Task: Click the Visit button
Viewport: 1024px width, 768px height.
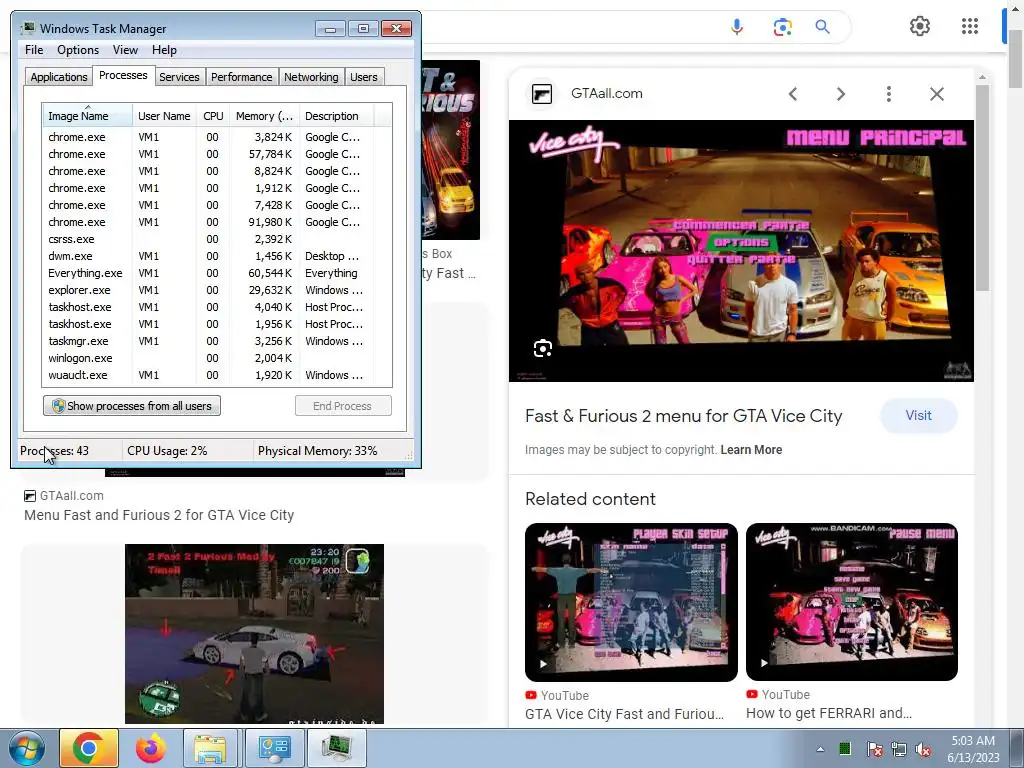Action: [x=918, y=415]
